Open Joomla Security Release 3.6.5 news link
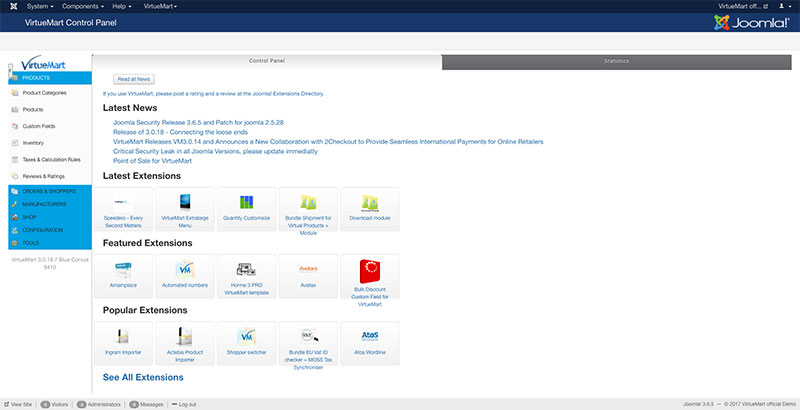800x410 pixels. pos(198,122)
